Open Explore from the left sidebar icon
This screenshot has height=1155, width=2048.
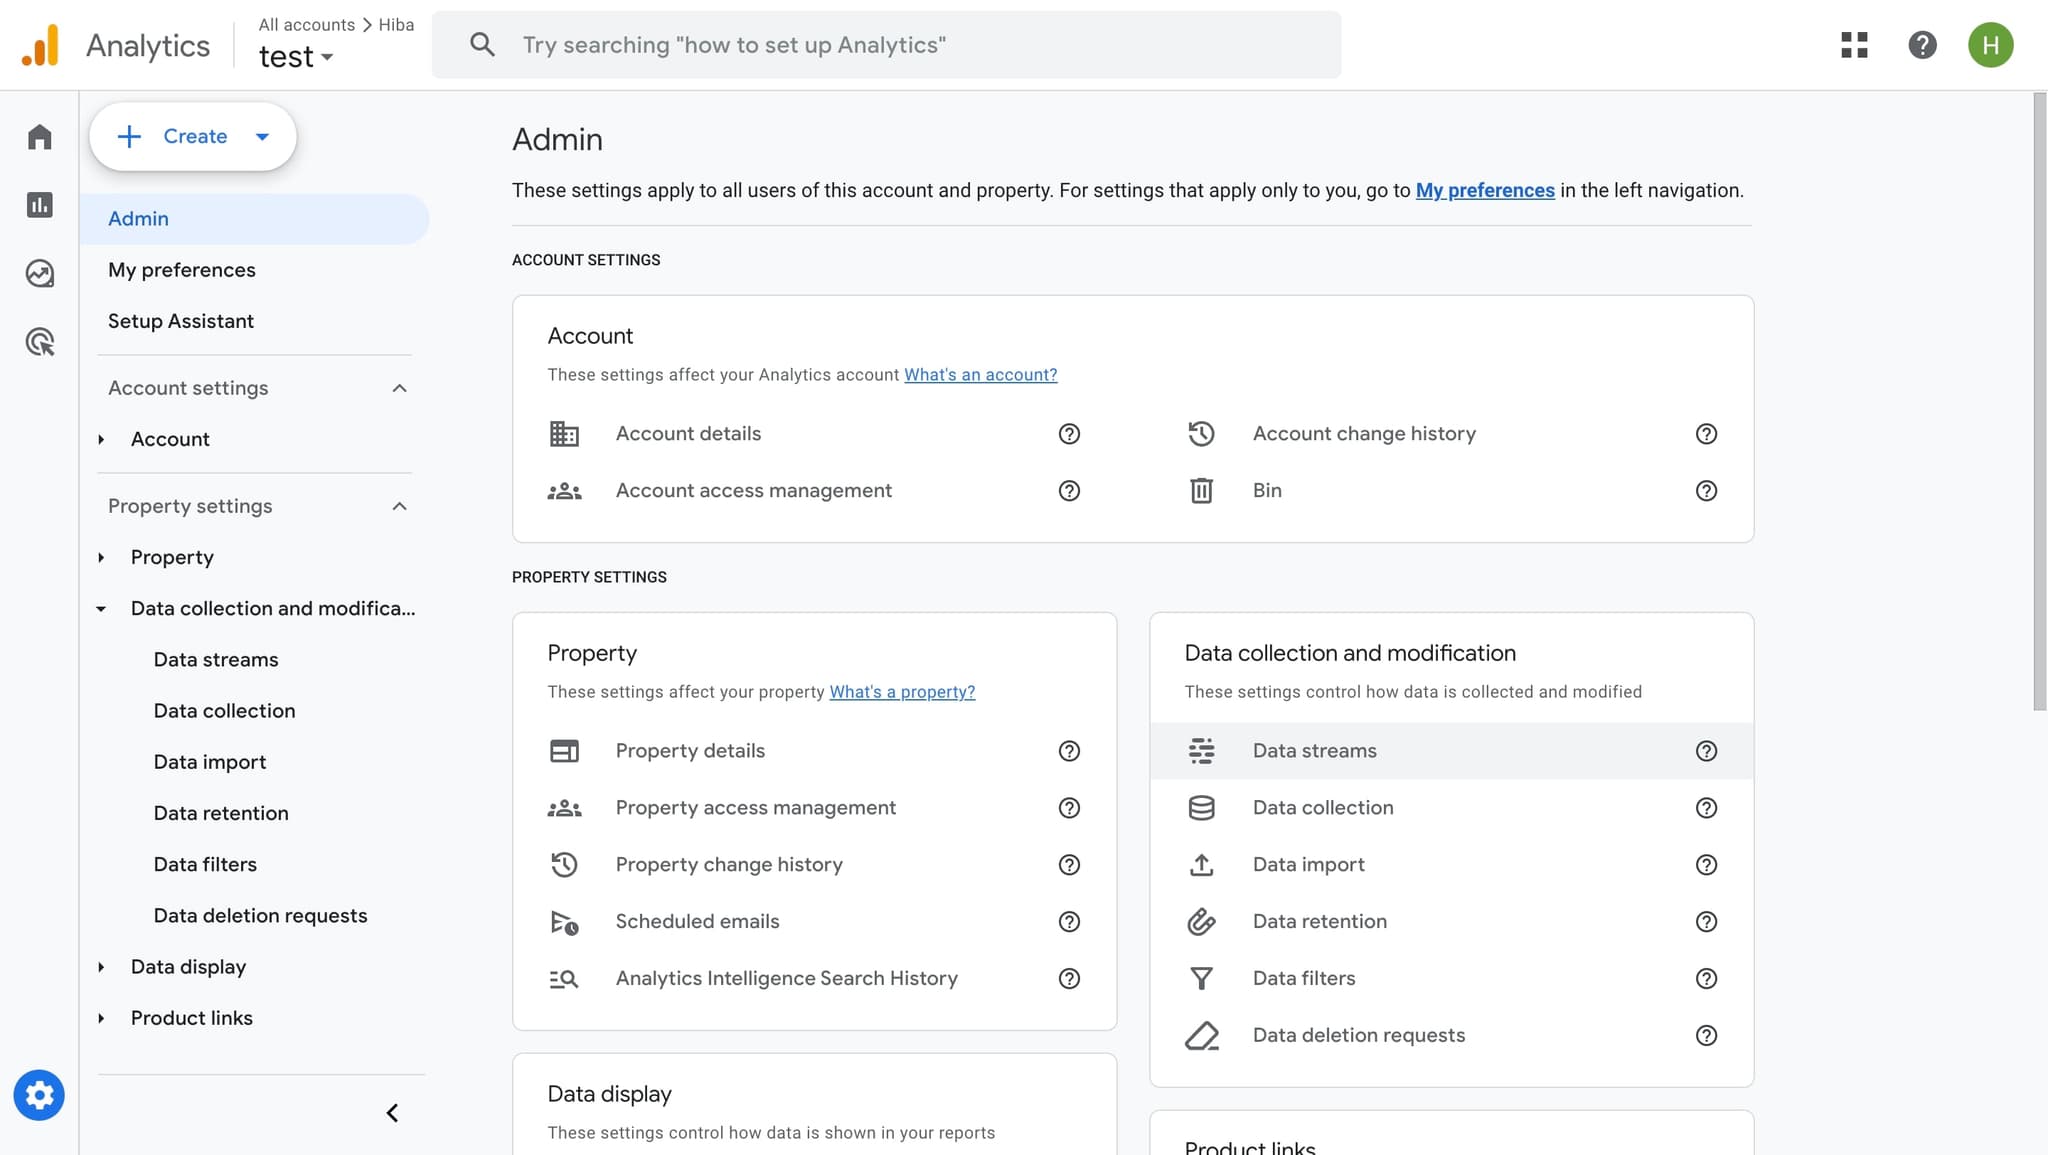tap(39, 273)
